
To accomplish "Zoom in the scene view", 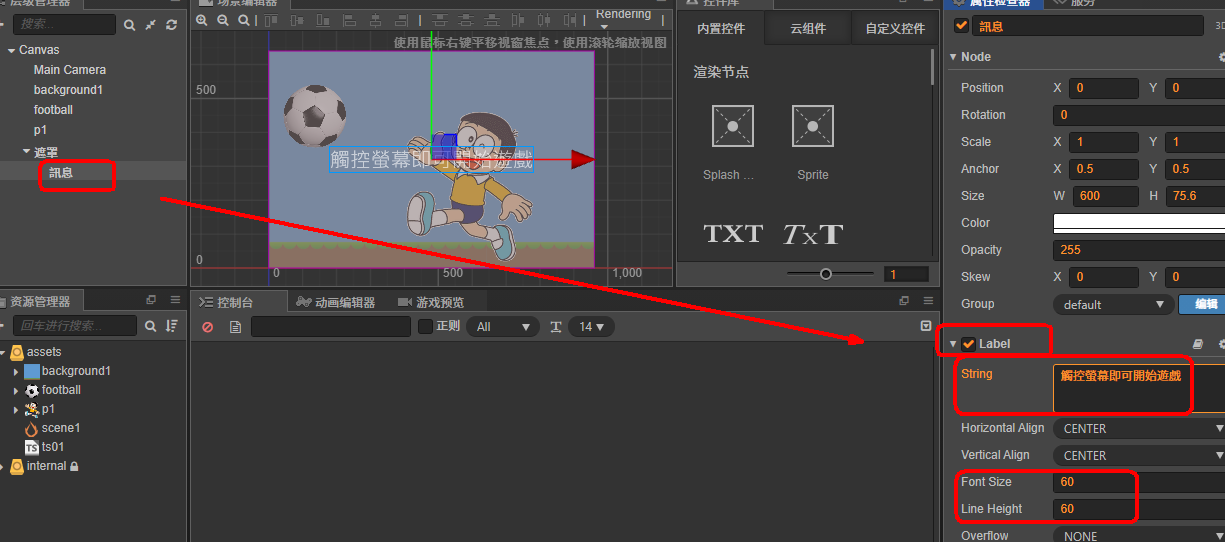I will tap(202, 20).
